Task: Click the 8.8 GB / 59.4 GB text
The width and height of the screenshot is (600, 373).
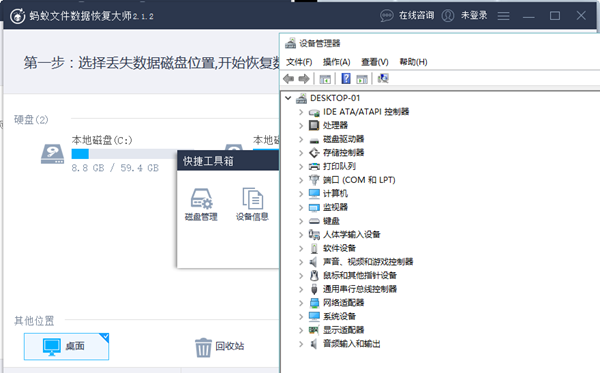Action: (115, 168)
